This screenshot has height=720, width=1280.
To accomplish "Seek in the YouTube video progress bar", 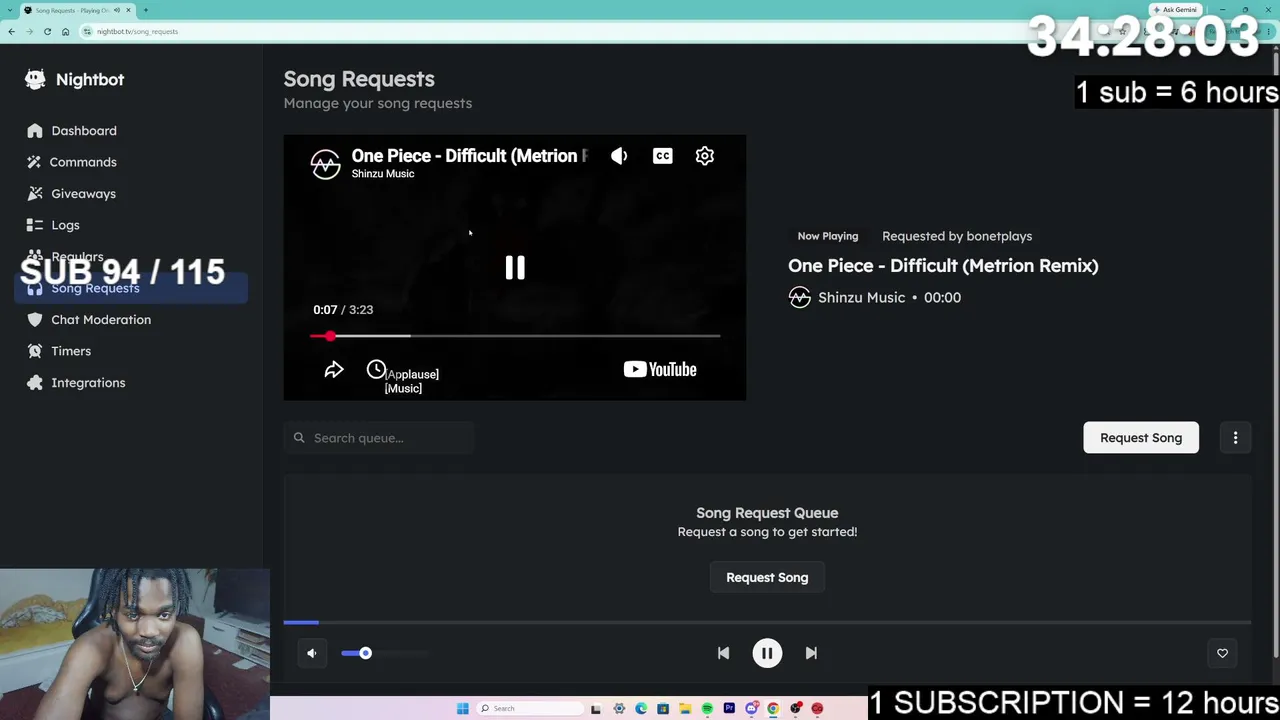I will coord(515,336).
